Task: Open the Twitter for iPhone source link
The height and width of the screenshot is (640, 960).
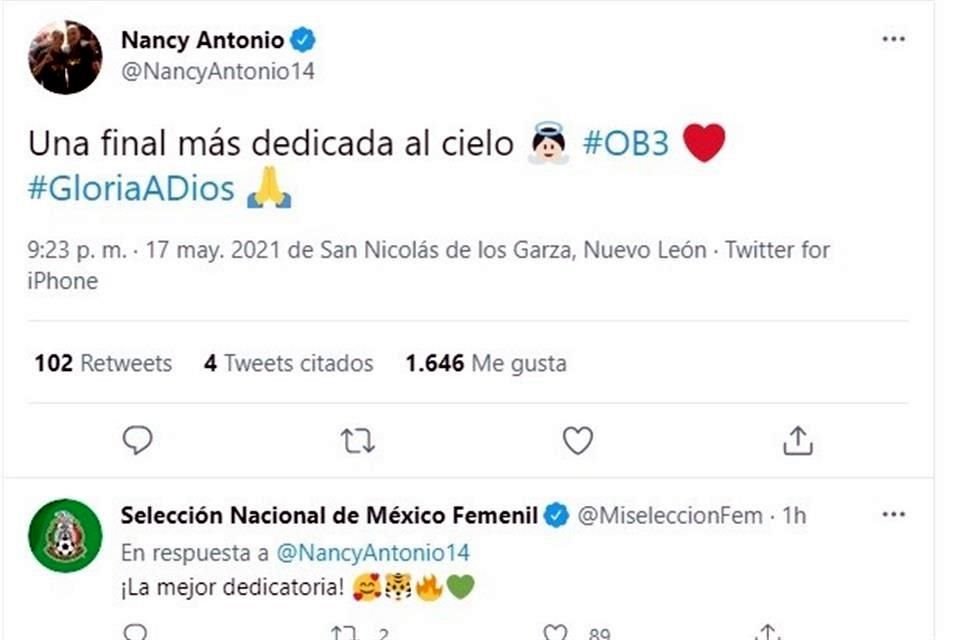Action: 776,249
